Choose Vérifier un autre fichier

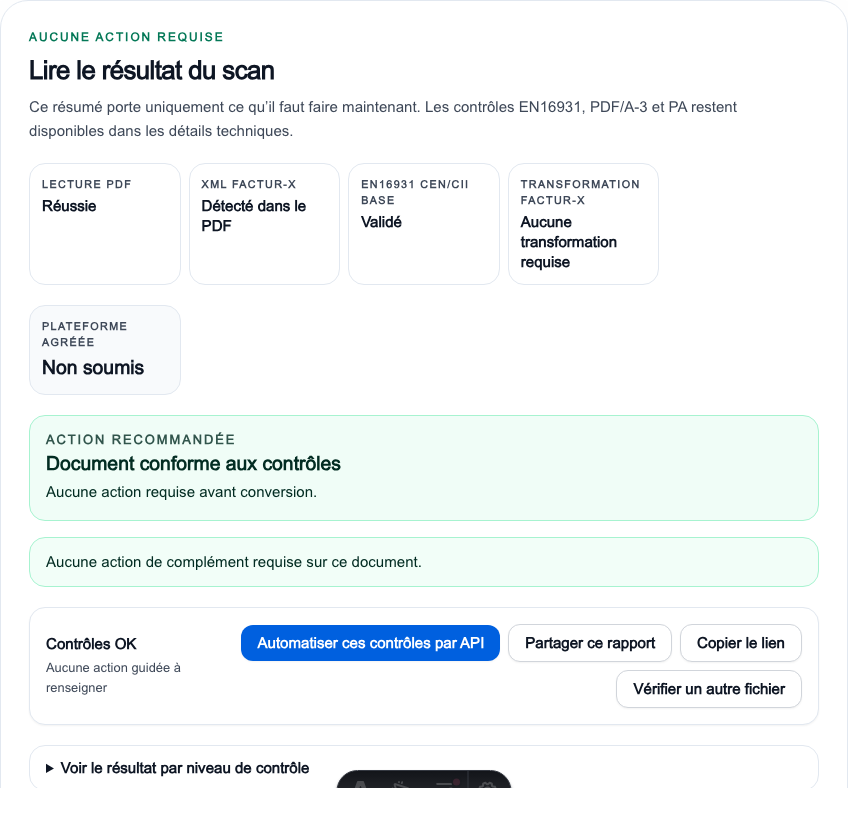(709, 689)
